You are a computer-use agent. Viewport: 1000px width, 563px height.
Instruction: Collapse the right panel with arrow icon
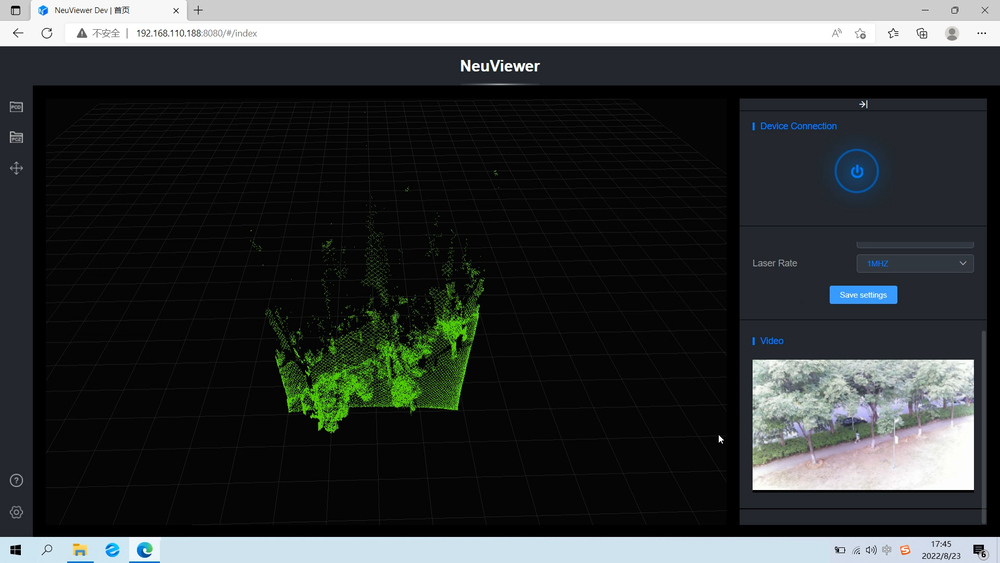tap(863, 104)
